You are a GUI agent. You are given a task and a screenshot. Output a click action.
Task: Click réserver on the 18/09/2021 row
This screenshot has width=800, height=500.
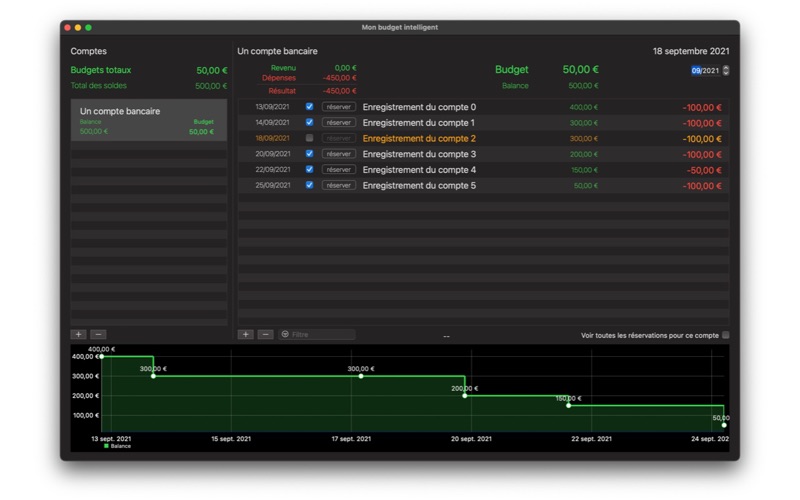click(339, 138)
